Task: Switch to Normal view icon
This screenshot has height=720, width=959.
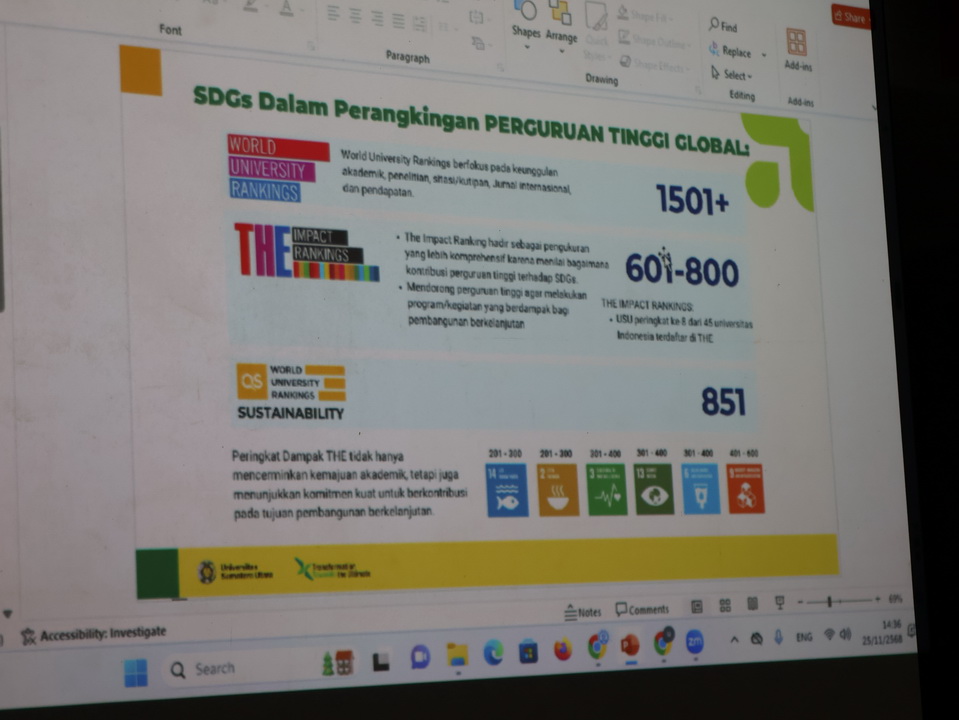Action: tap(697, 606)
